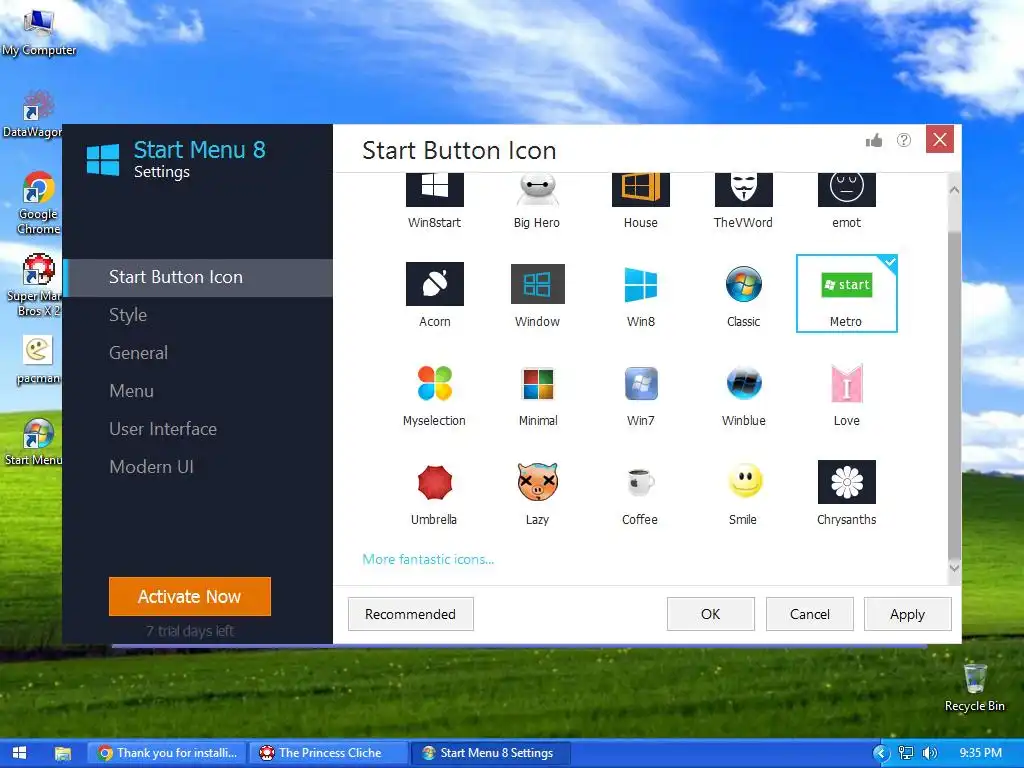Select the Recycle Bin desktop icon

click(x=974, y=688)
